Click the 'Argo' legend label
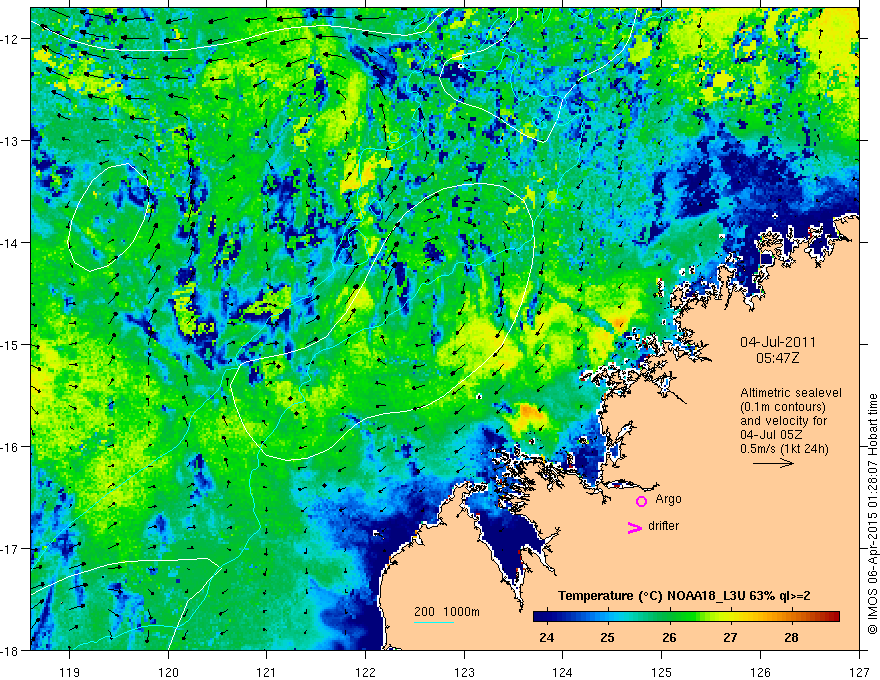This screenshot has height=680, width=880. (668, 499)
